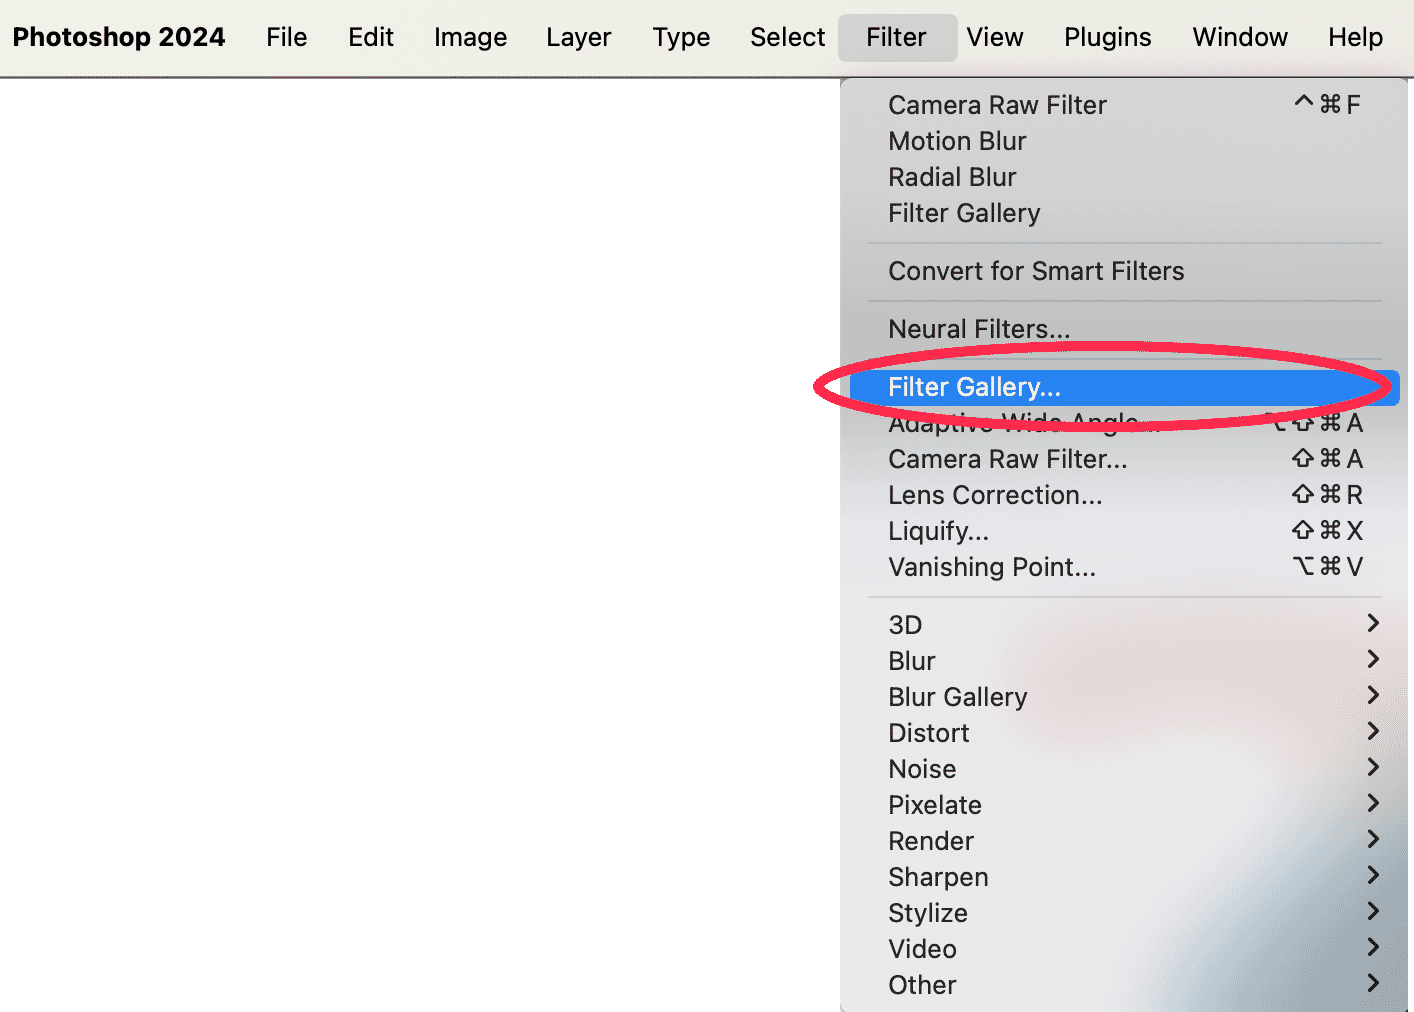Choose Neural Filters... from menu

(x=979, y=329)
